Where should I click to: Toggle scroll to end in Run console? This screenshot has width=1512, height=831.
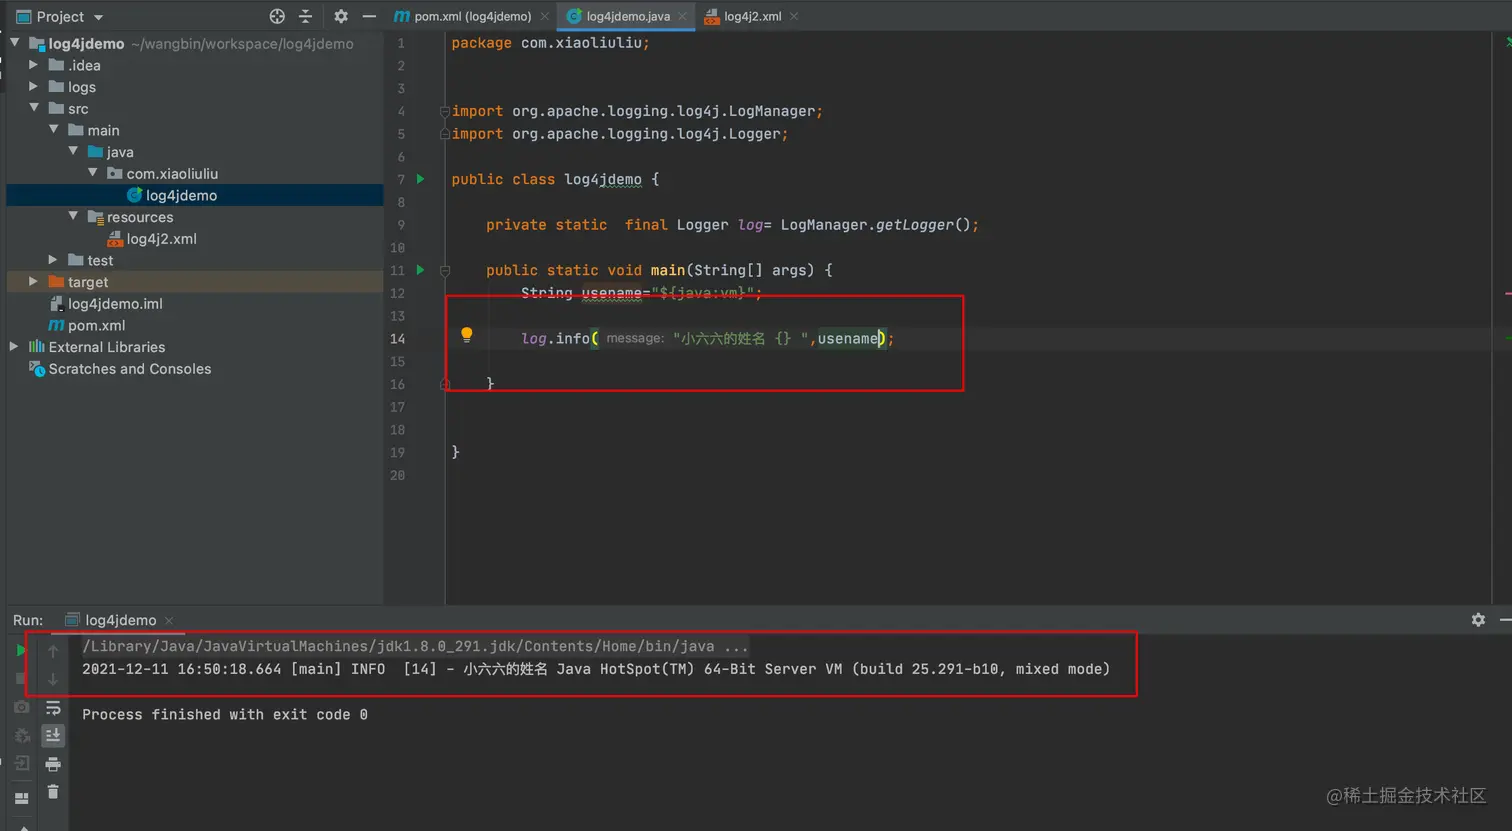point(53,735)
